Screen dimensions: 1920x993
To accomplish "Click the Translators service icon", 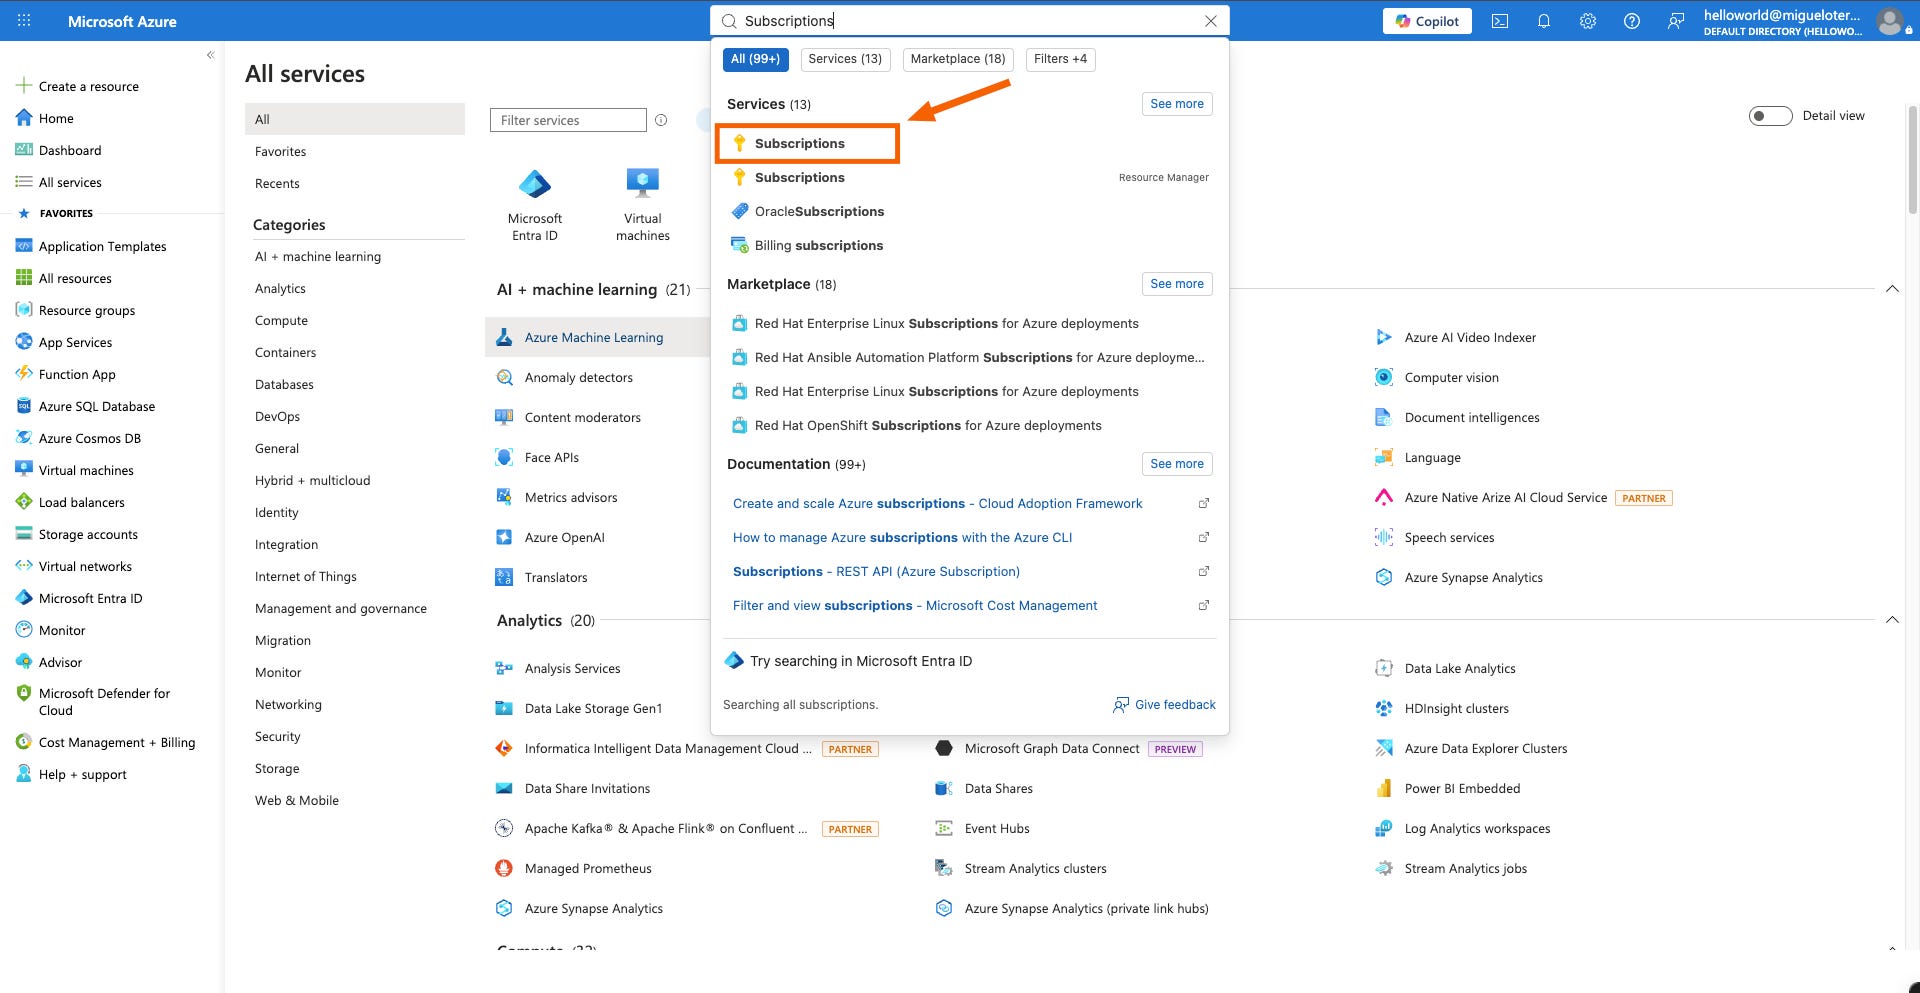I will [505, 577].
